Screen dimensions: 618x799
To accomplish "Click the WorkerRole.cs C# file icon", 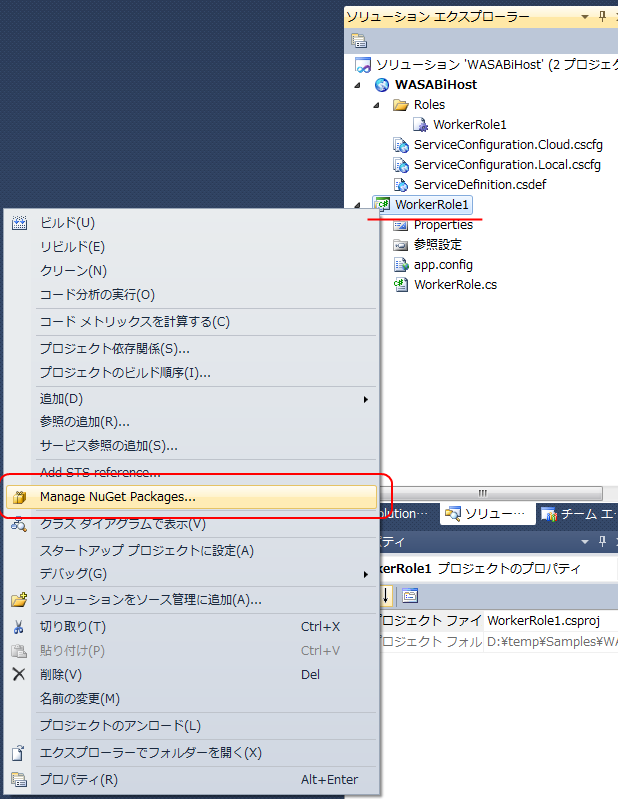I will tap(401, 284).
